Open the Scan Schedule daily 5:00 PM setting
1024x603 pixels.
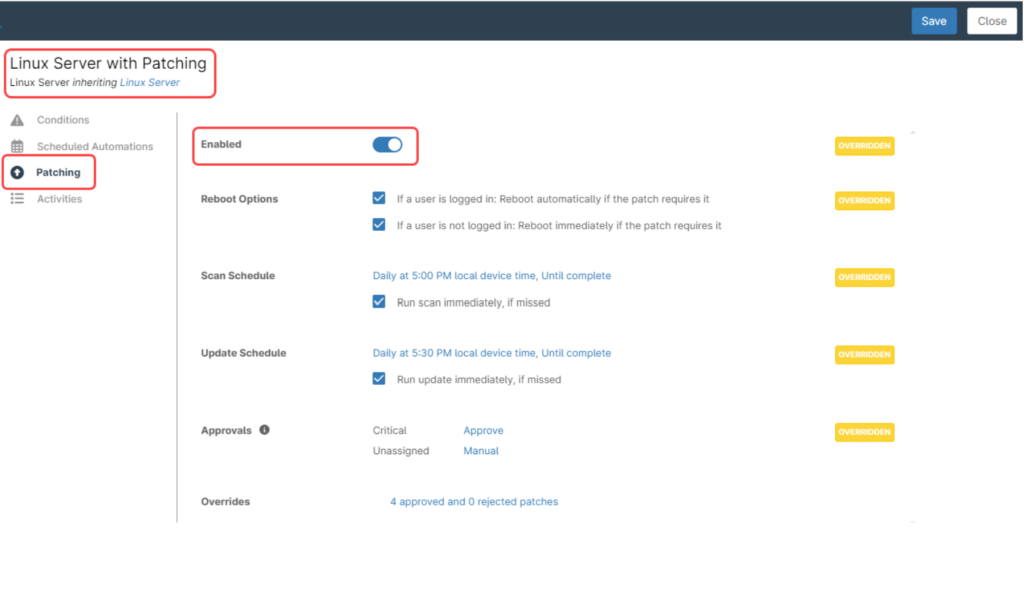click(x=491, y=276)
